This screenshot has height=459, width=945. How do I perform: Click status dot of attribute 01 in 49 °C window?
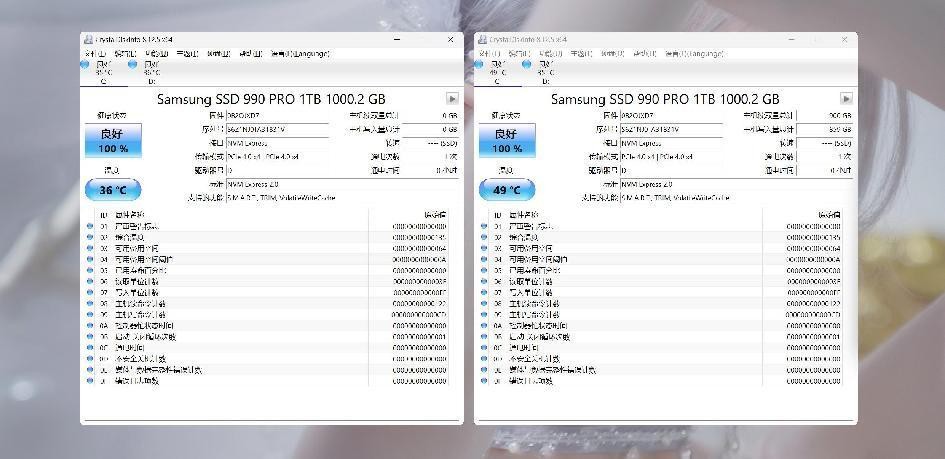484,226
